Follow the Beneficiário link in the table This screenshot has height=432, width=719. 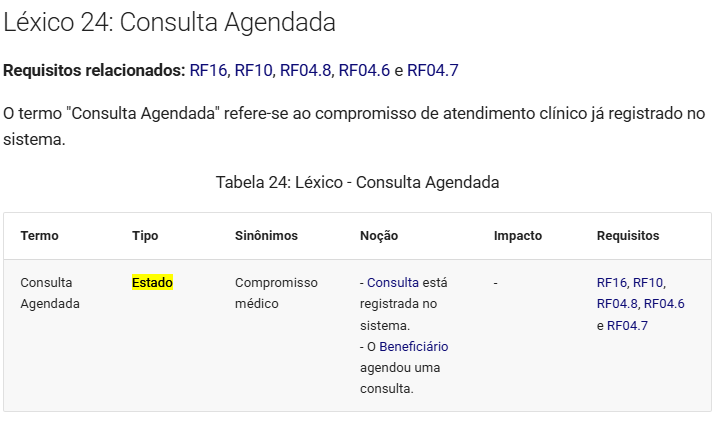(414, 346)
